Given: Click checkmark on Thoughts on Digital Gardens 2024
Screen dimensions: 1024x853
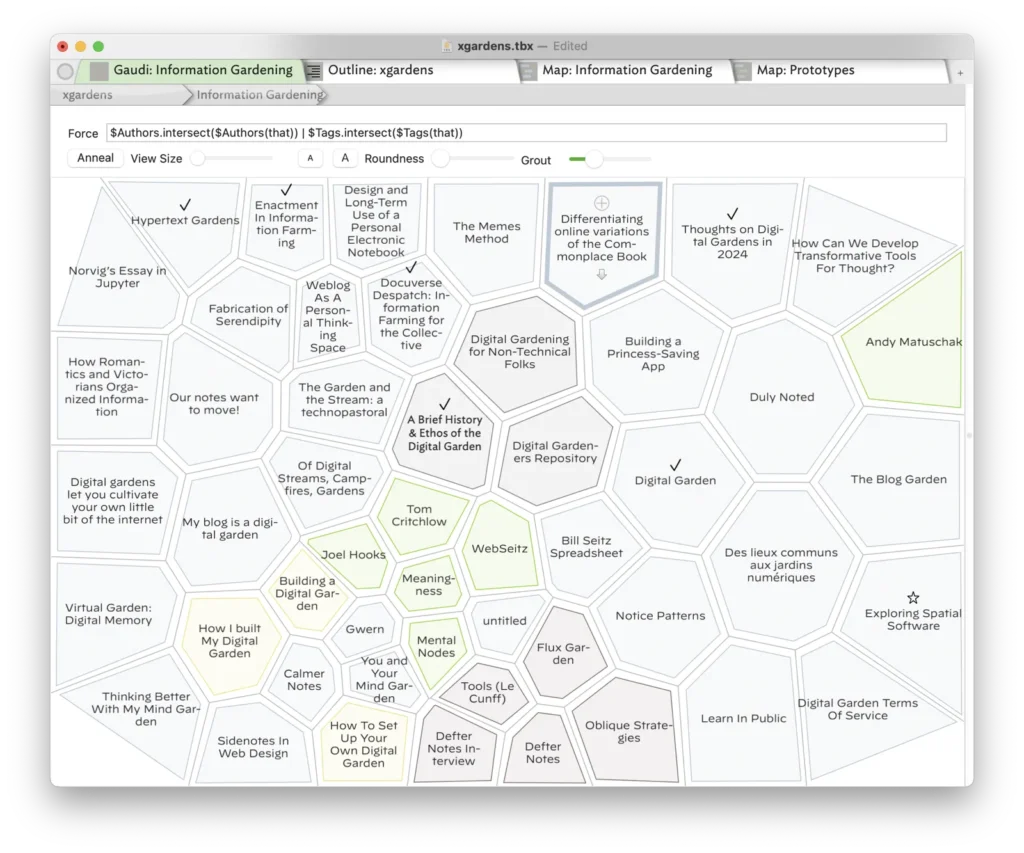Looking at the screenshot, I should (733, 214).
